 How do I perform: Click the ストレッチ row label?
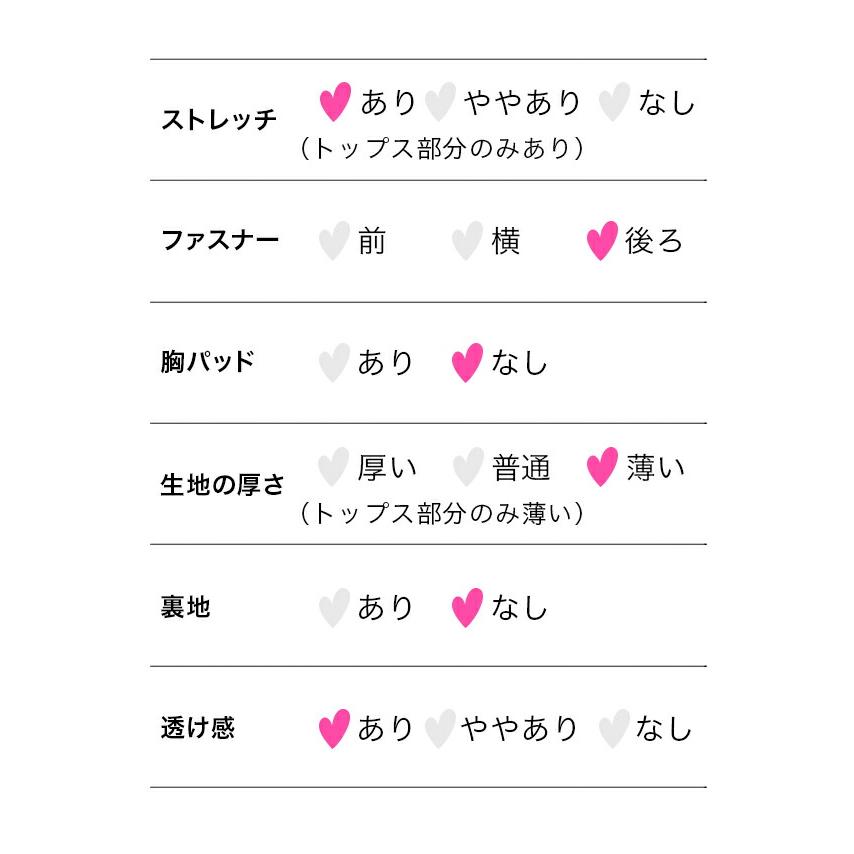point(219,121)
